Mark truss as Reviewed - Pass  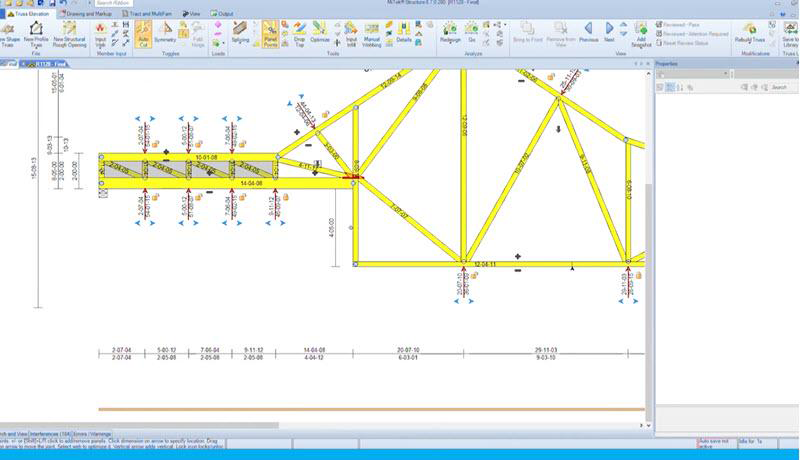(677, 24)
